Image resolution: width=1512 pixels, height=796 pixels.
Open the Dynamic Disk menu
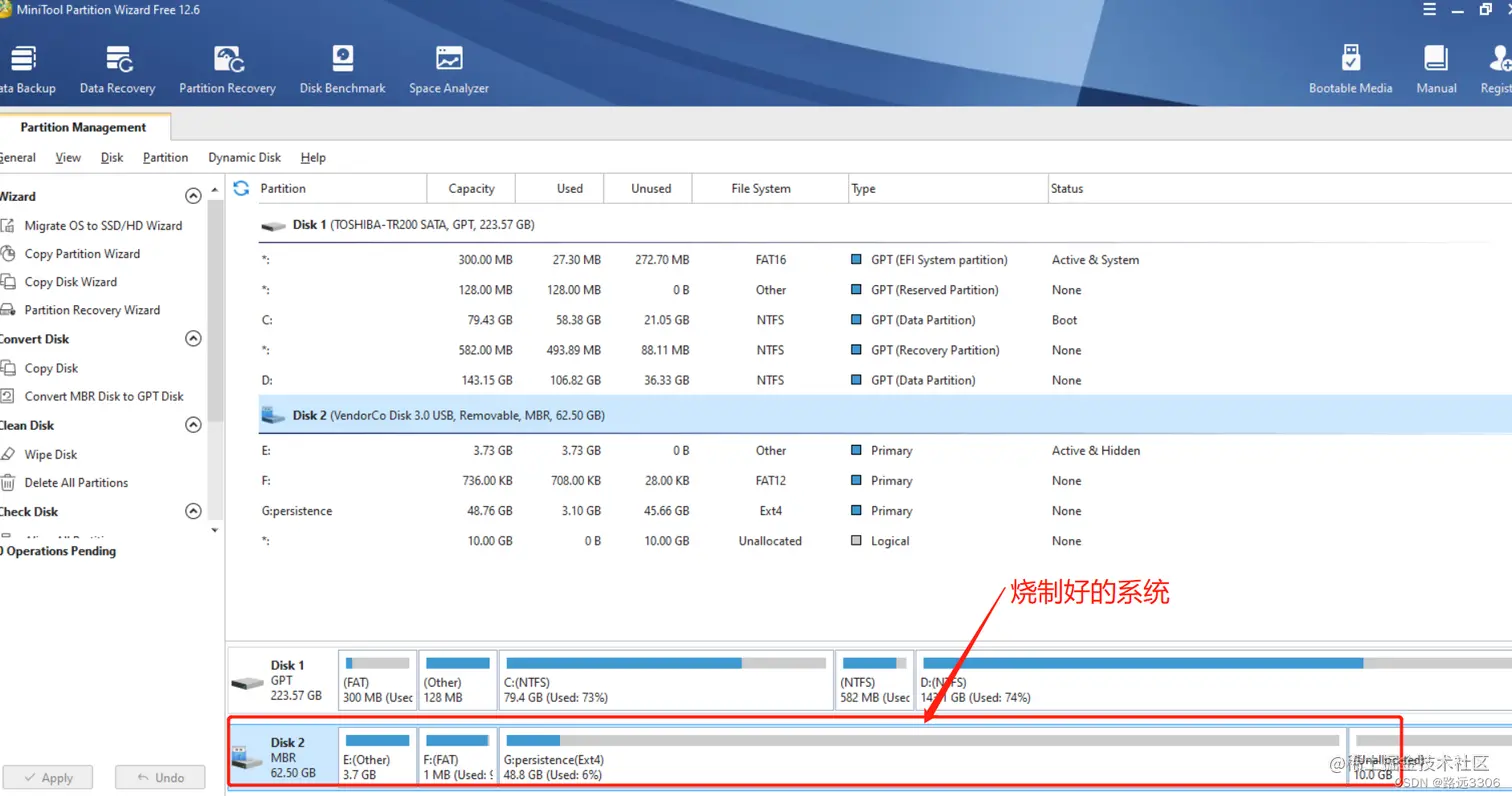point(244,158)
